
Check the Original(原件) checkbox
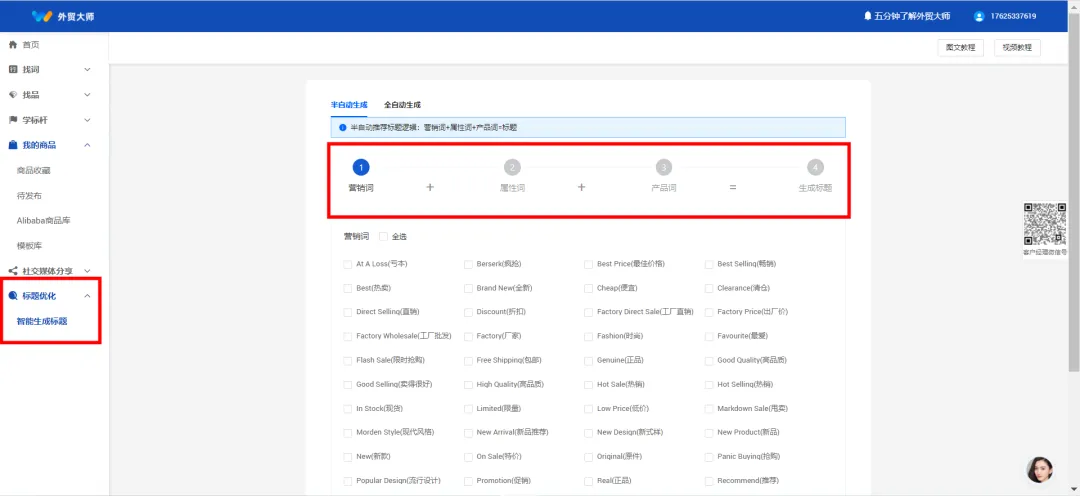click(x=588, y=457)
